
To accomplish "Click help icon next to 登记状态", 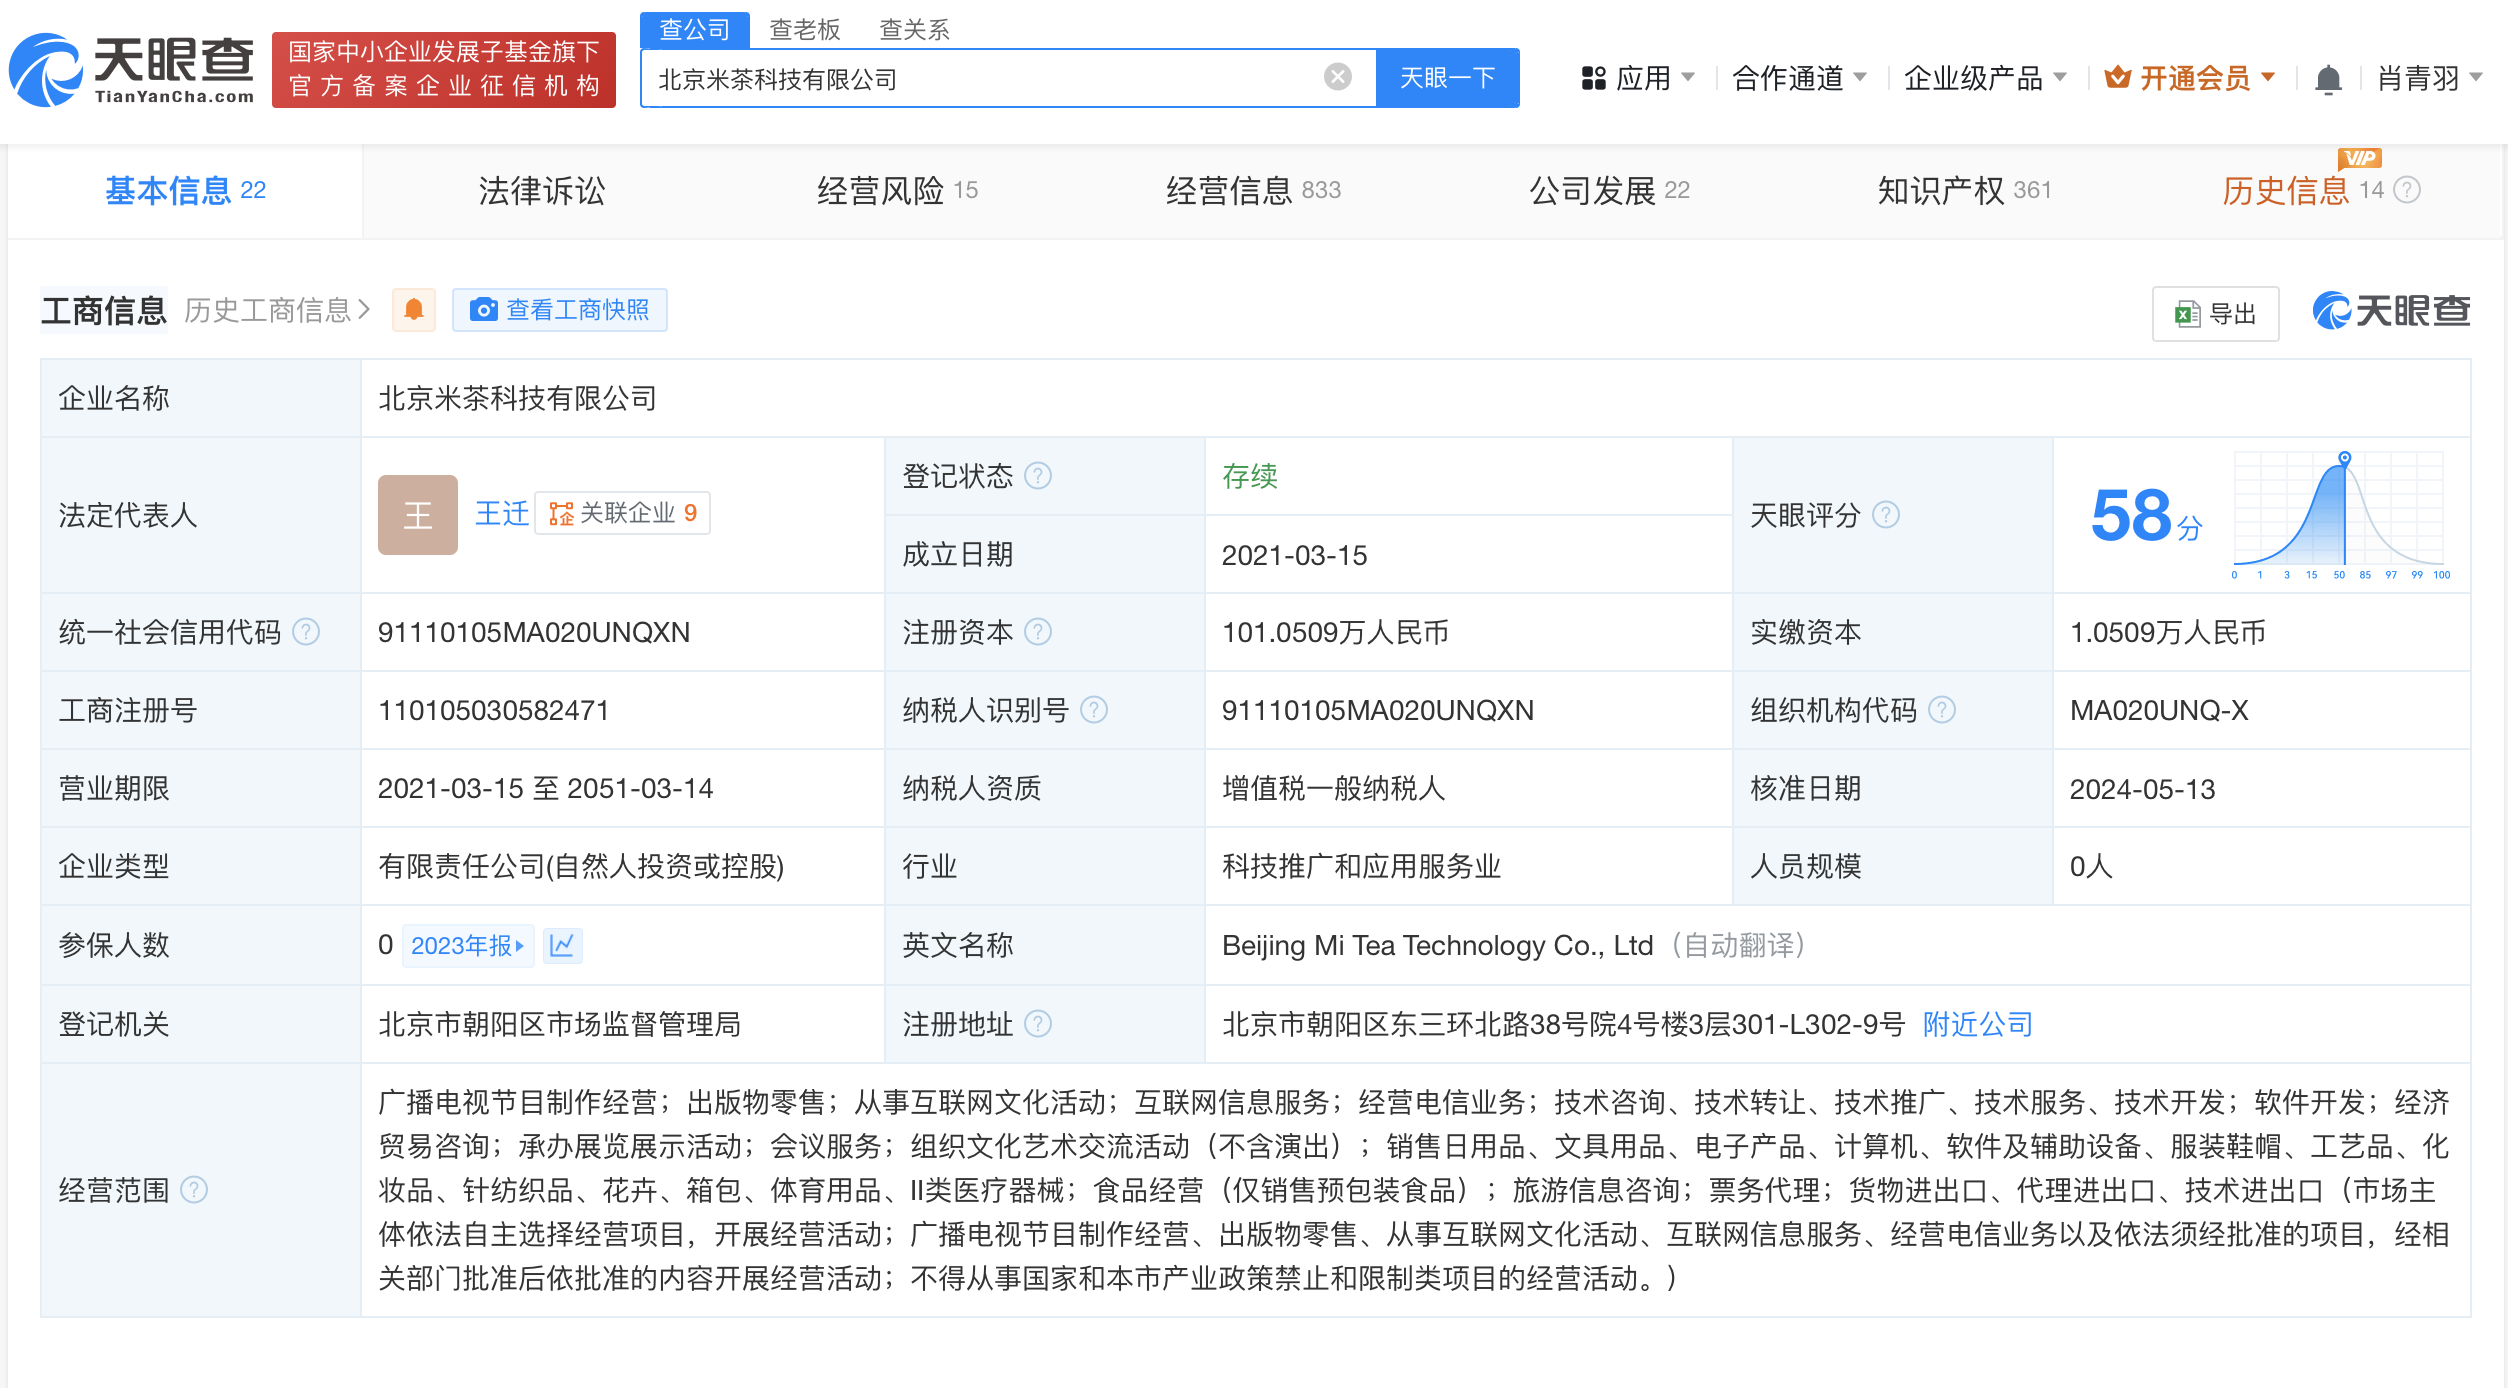I will tap(1039, 476).
